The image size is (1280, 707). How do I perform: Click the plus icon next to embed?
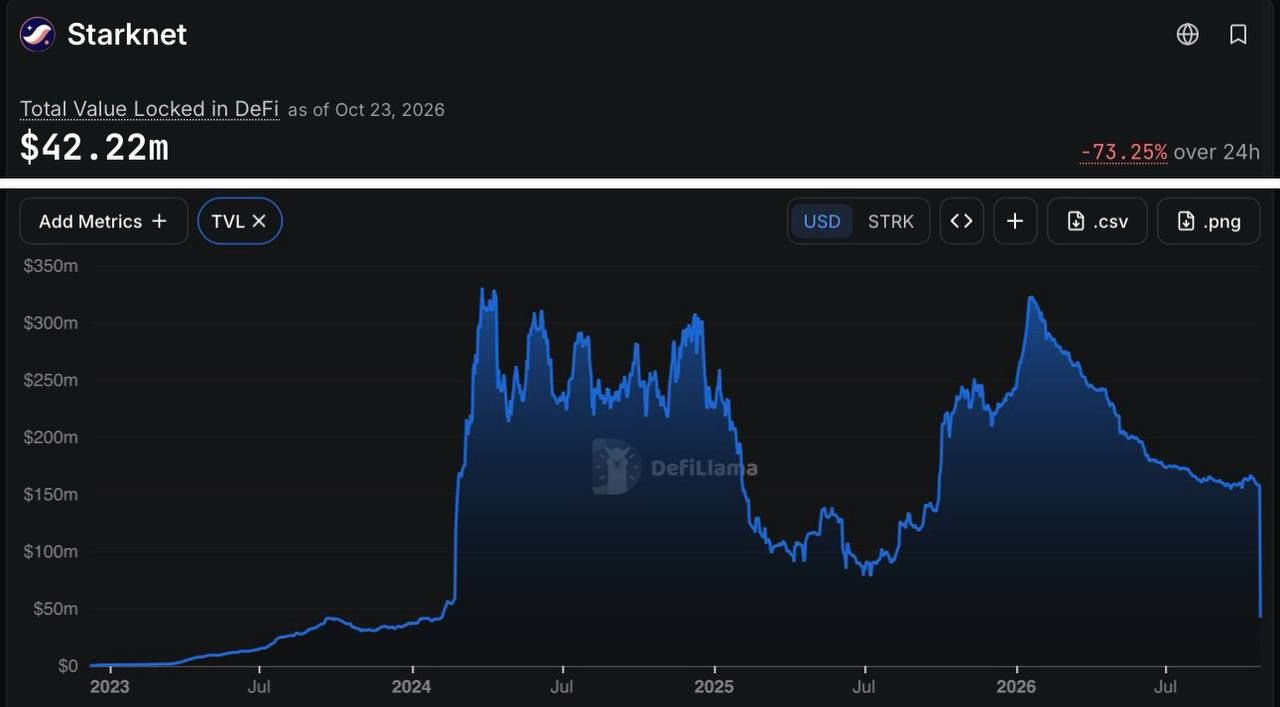[x=1015, y=221]
